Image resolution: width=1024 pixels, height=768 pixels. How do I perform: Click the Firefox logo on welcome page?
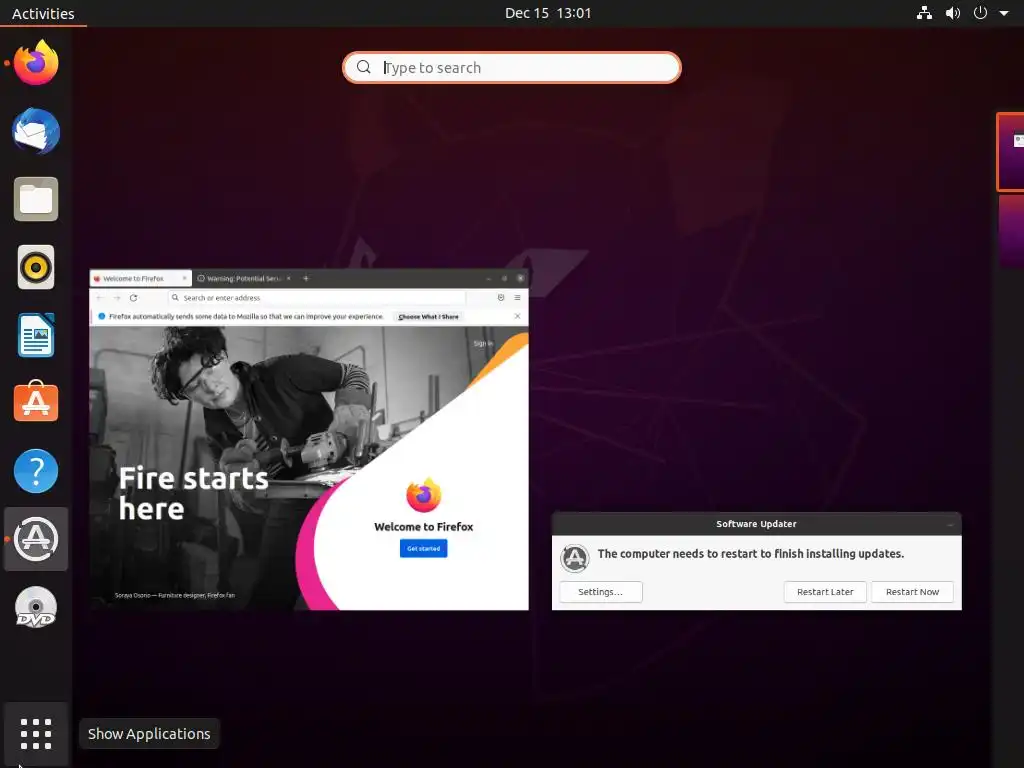(x=423, y=495)
